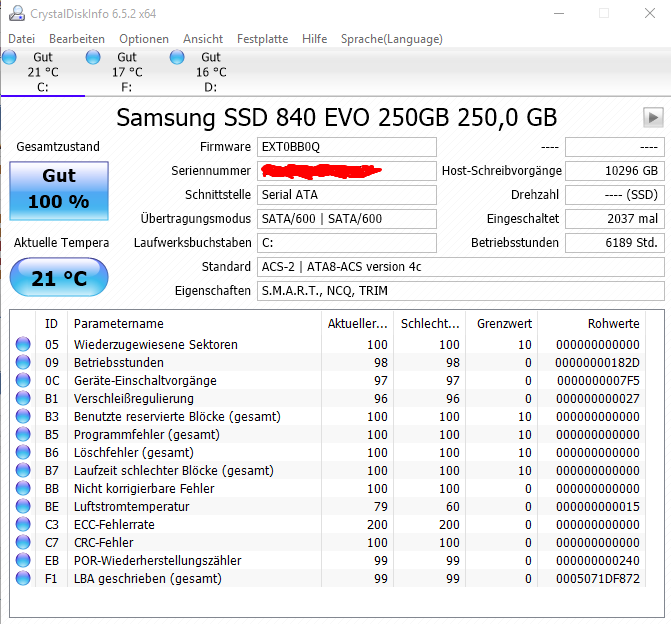671x624 pixels.
Task: Select raw value 000000000240
Action: [598, 561]
